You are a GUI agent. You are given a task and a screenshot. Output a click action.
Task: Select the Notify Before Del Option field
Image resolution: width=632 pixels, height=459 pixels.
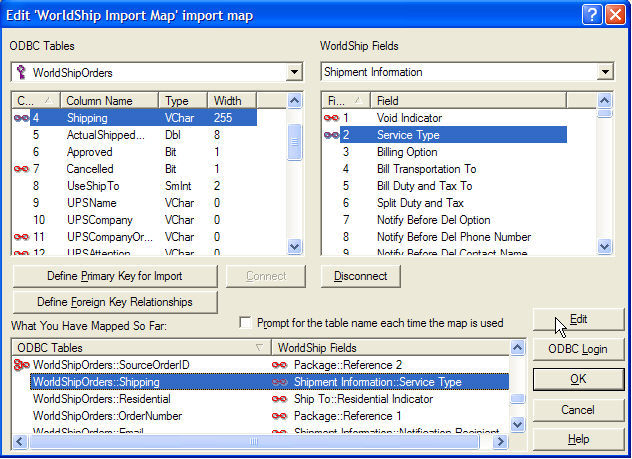tap(445, 220)
